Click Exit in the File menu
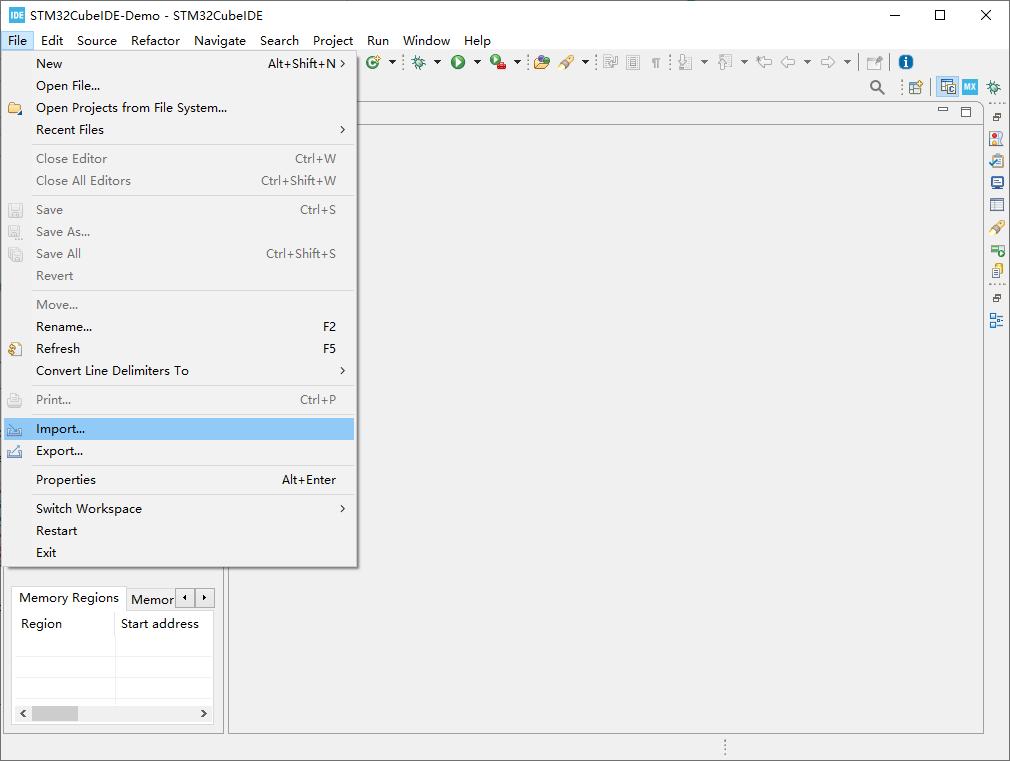The image size is (1010, 761). (x=46, y=553)
